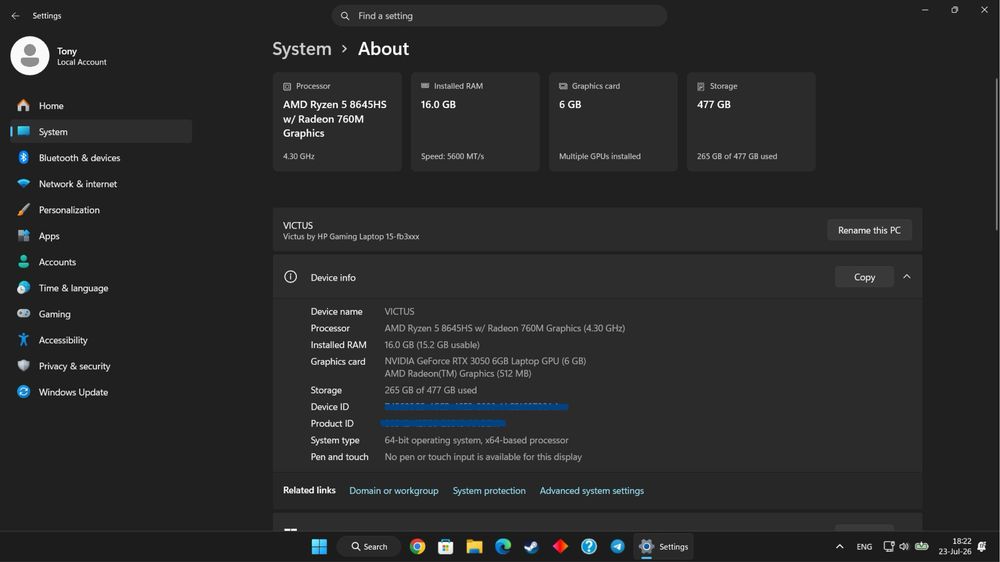
Task: Click the settings page vertical scrollbar
Action: (x=997, y=153)
